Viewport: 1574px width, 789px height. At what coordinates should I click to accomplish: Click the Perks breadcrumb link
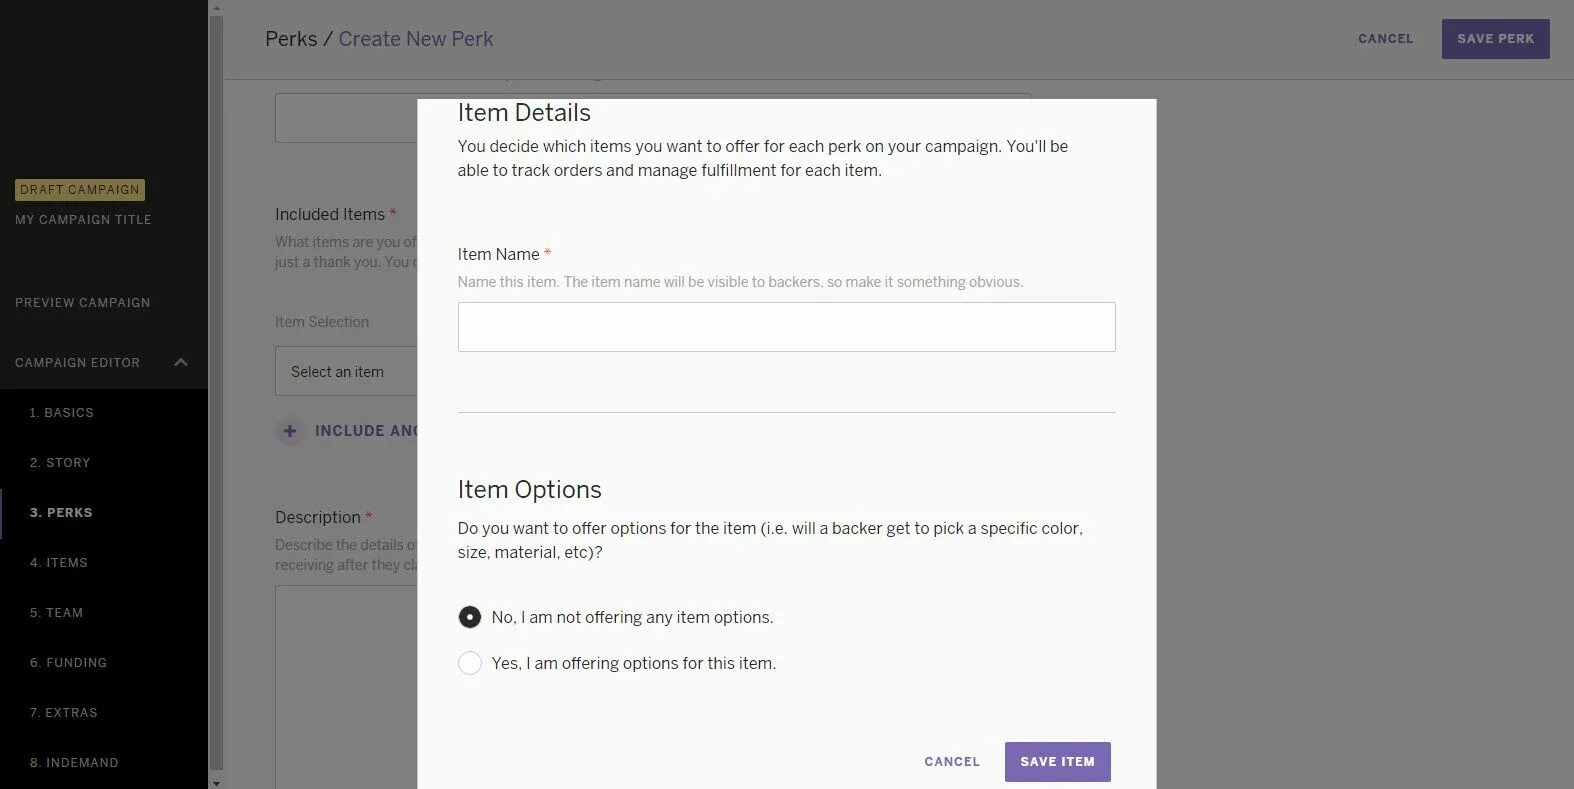click(290, 39)
